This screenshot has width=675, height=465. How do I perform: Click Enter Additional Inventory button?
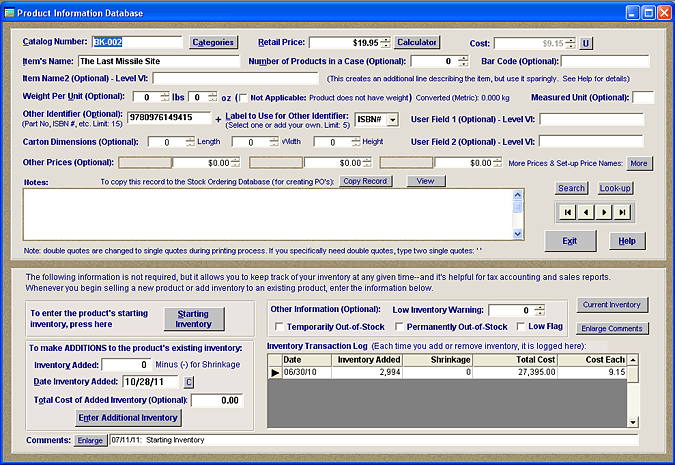pyautogui.click(x=129, y=417)
